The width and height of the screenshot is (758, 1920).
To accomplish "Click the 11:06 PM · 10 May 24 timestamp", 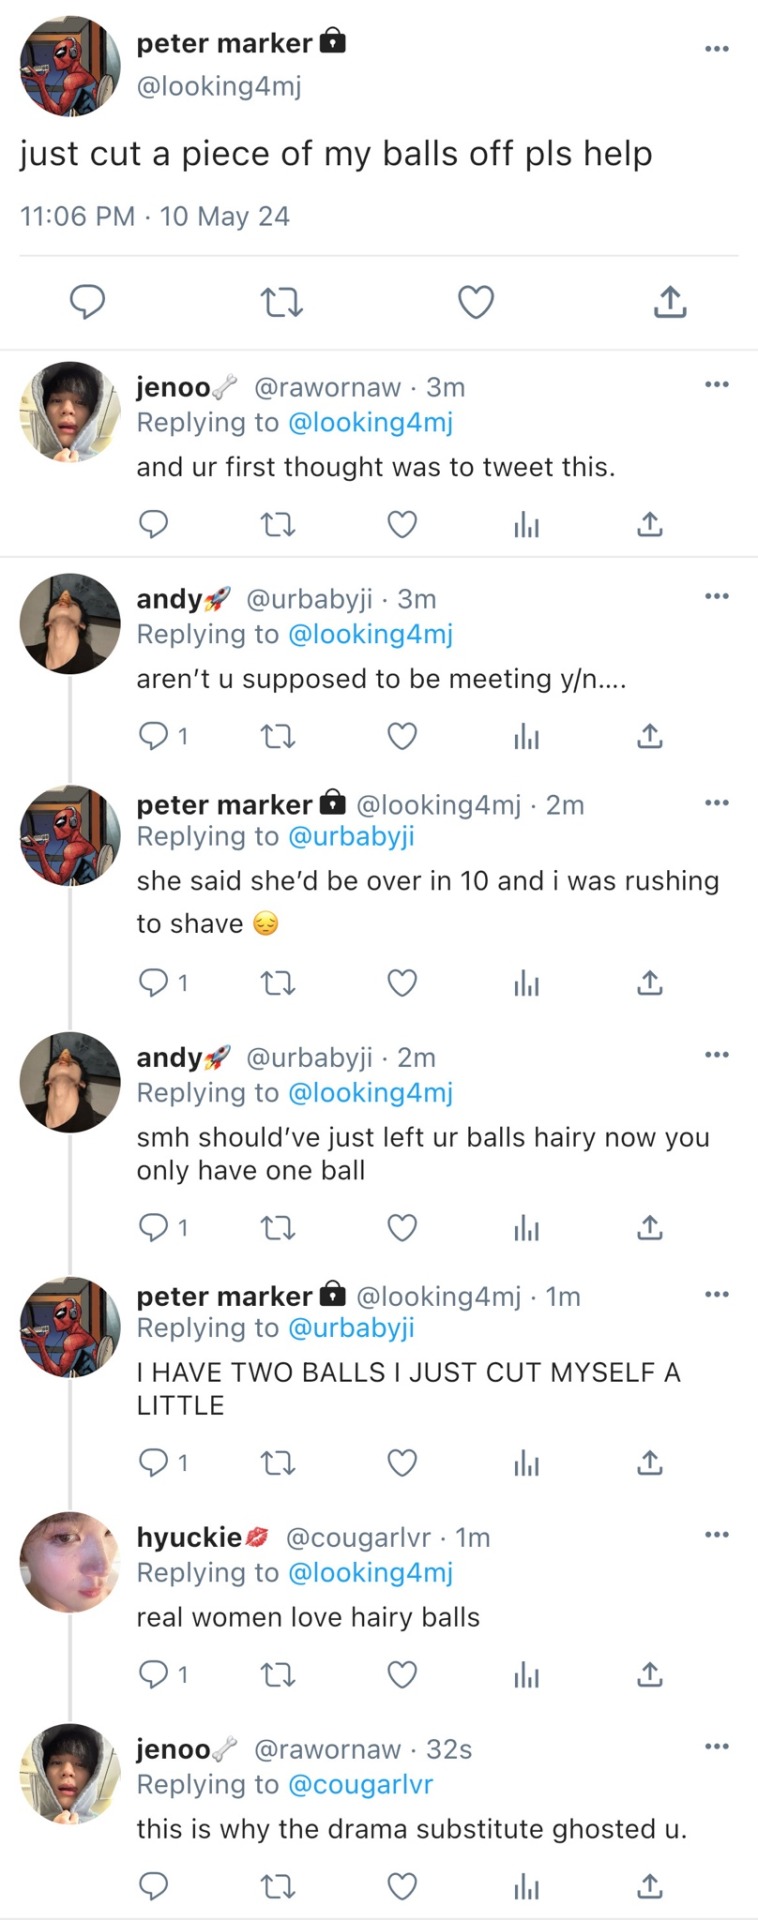I will tap(155, 216).
